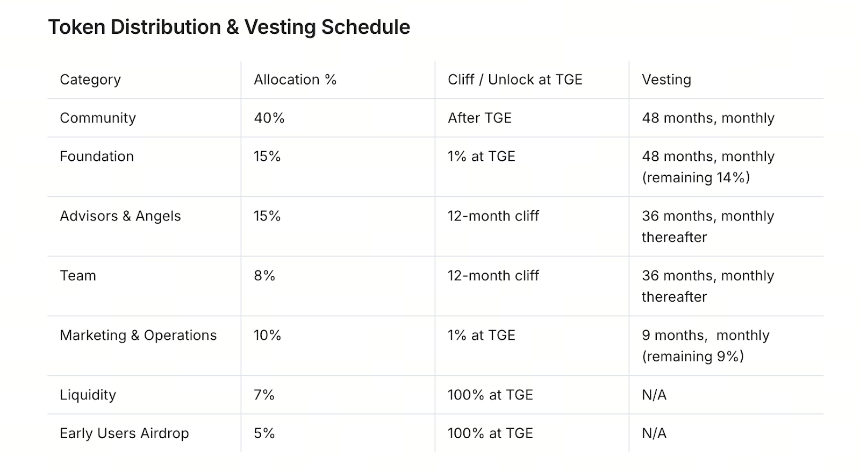Click the 48 months (remaining 14%) cell
The image size is (860, 471).
click(x=708, y=167)
